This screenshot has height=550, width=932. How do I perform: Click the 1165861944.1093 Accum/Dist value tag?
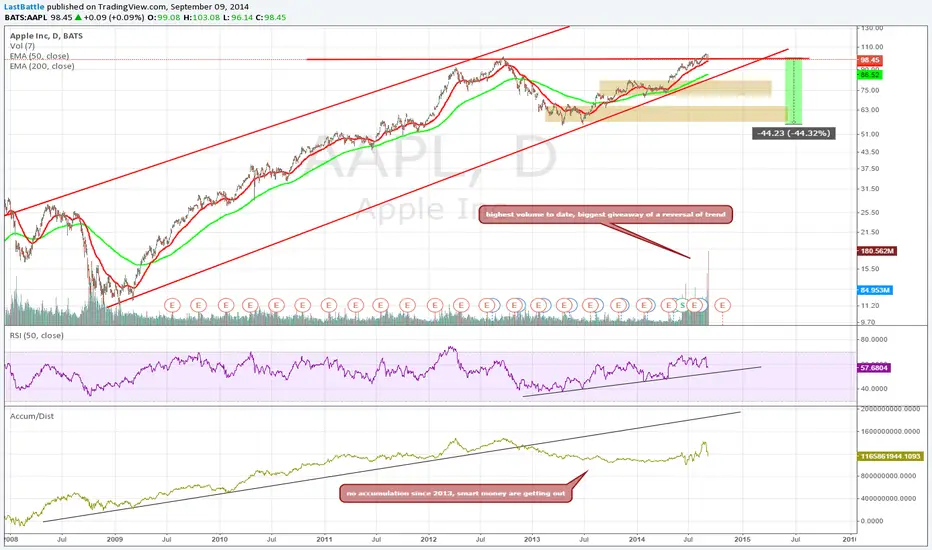coord(890,456)
